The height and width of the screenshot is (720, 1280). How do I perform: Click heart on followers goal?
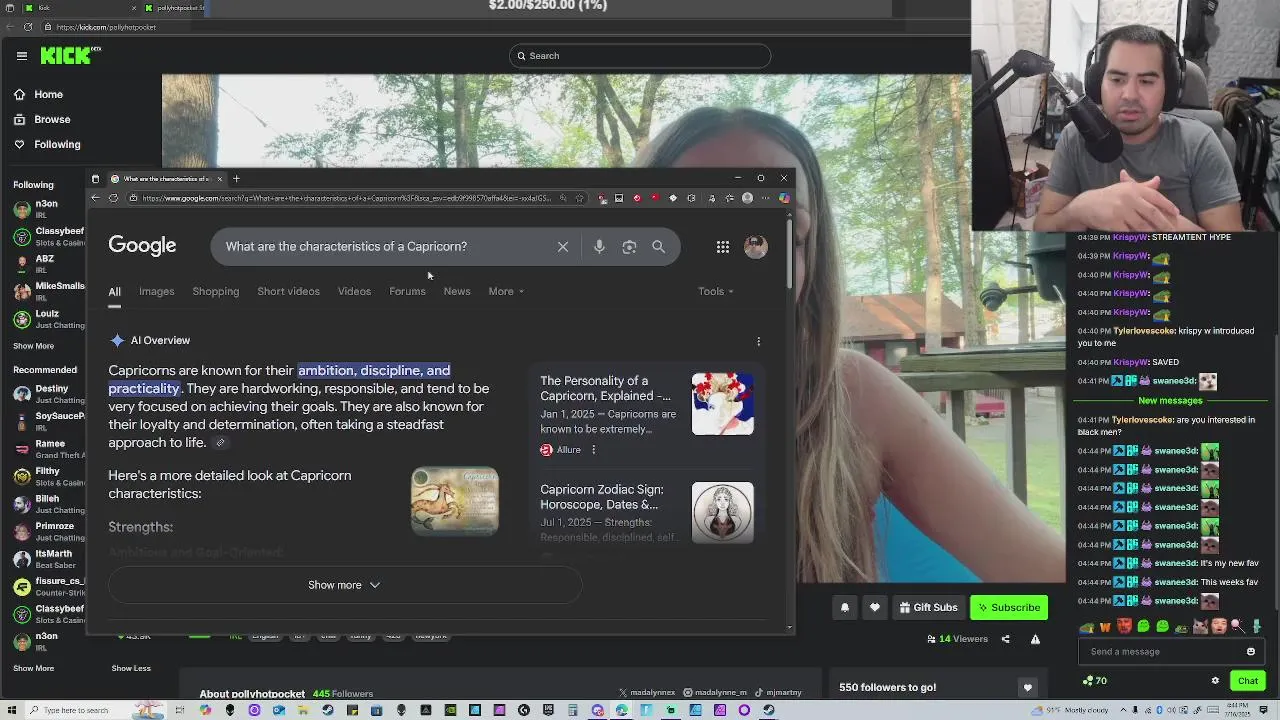[1027, 687]
